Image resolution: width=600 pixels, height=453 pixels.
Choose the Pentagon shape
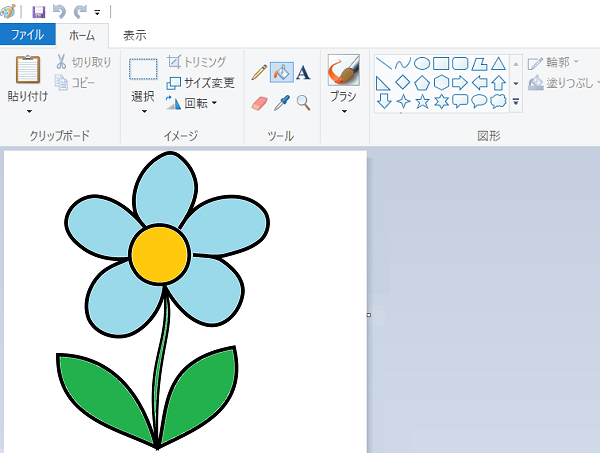tap(422, 83)
